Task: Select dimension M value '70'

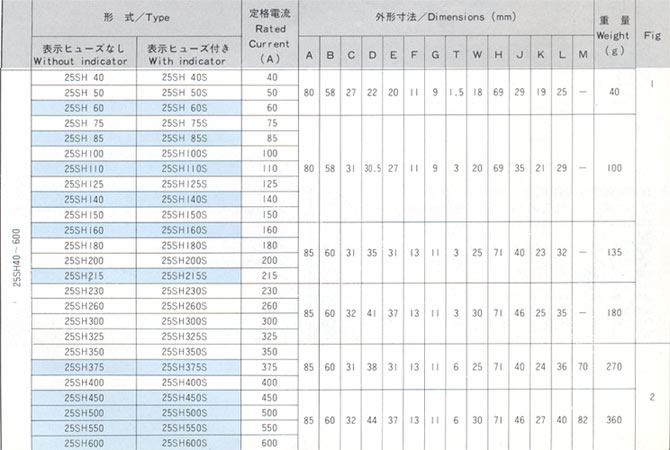Action: (x=583, y=367)
